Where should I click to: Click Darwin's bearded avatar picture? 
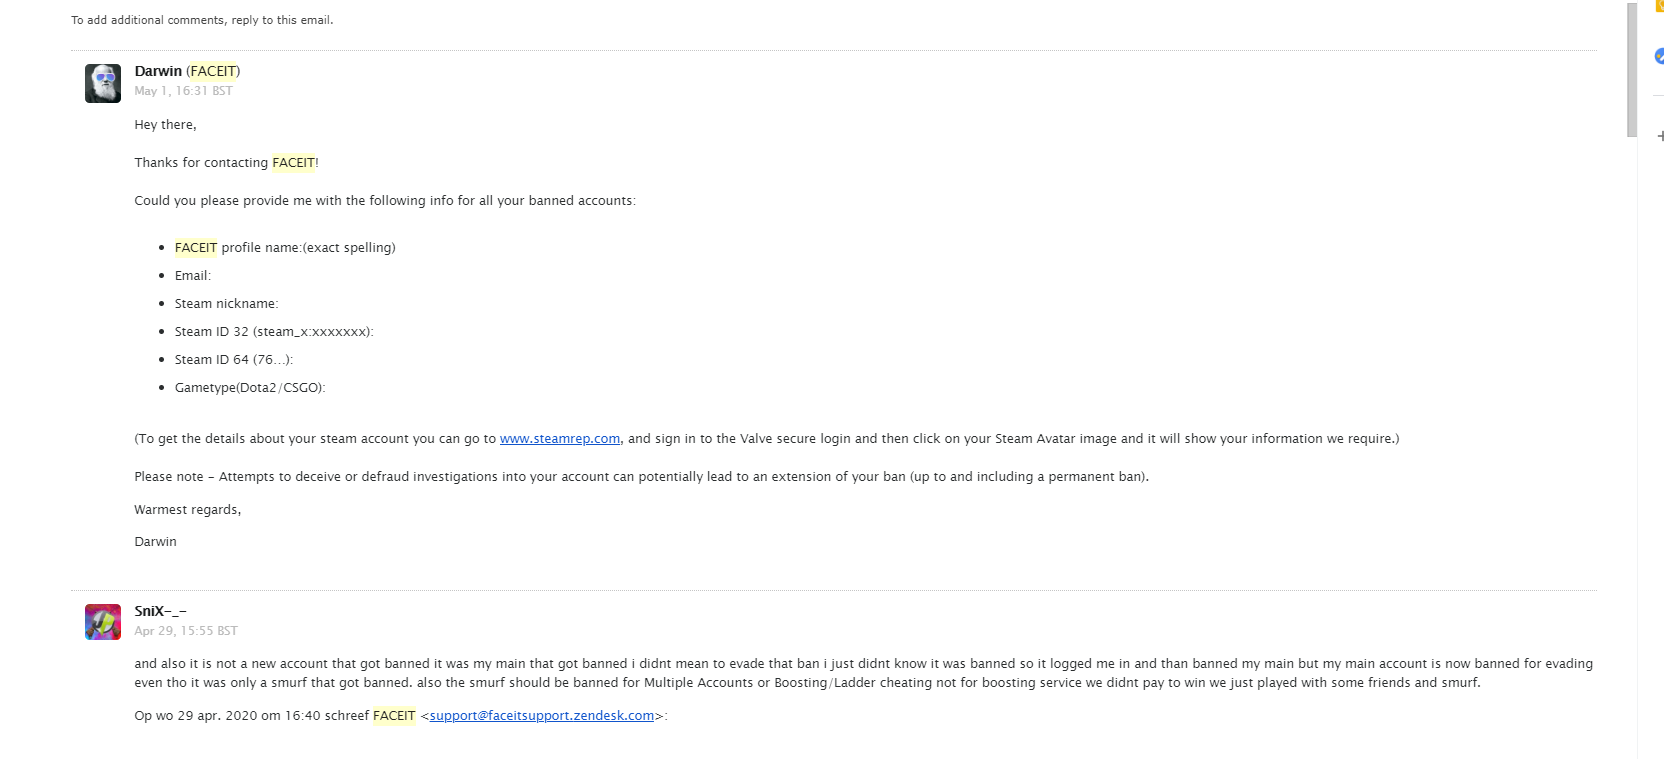tap(103, 83)
